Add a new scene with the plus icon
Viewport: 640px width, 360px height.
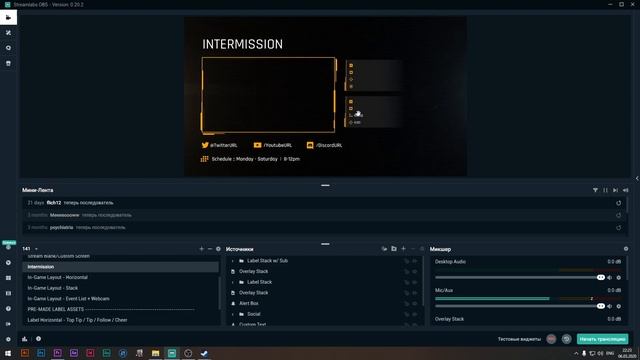(x=201, y=249)
